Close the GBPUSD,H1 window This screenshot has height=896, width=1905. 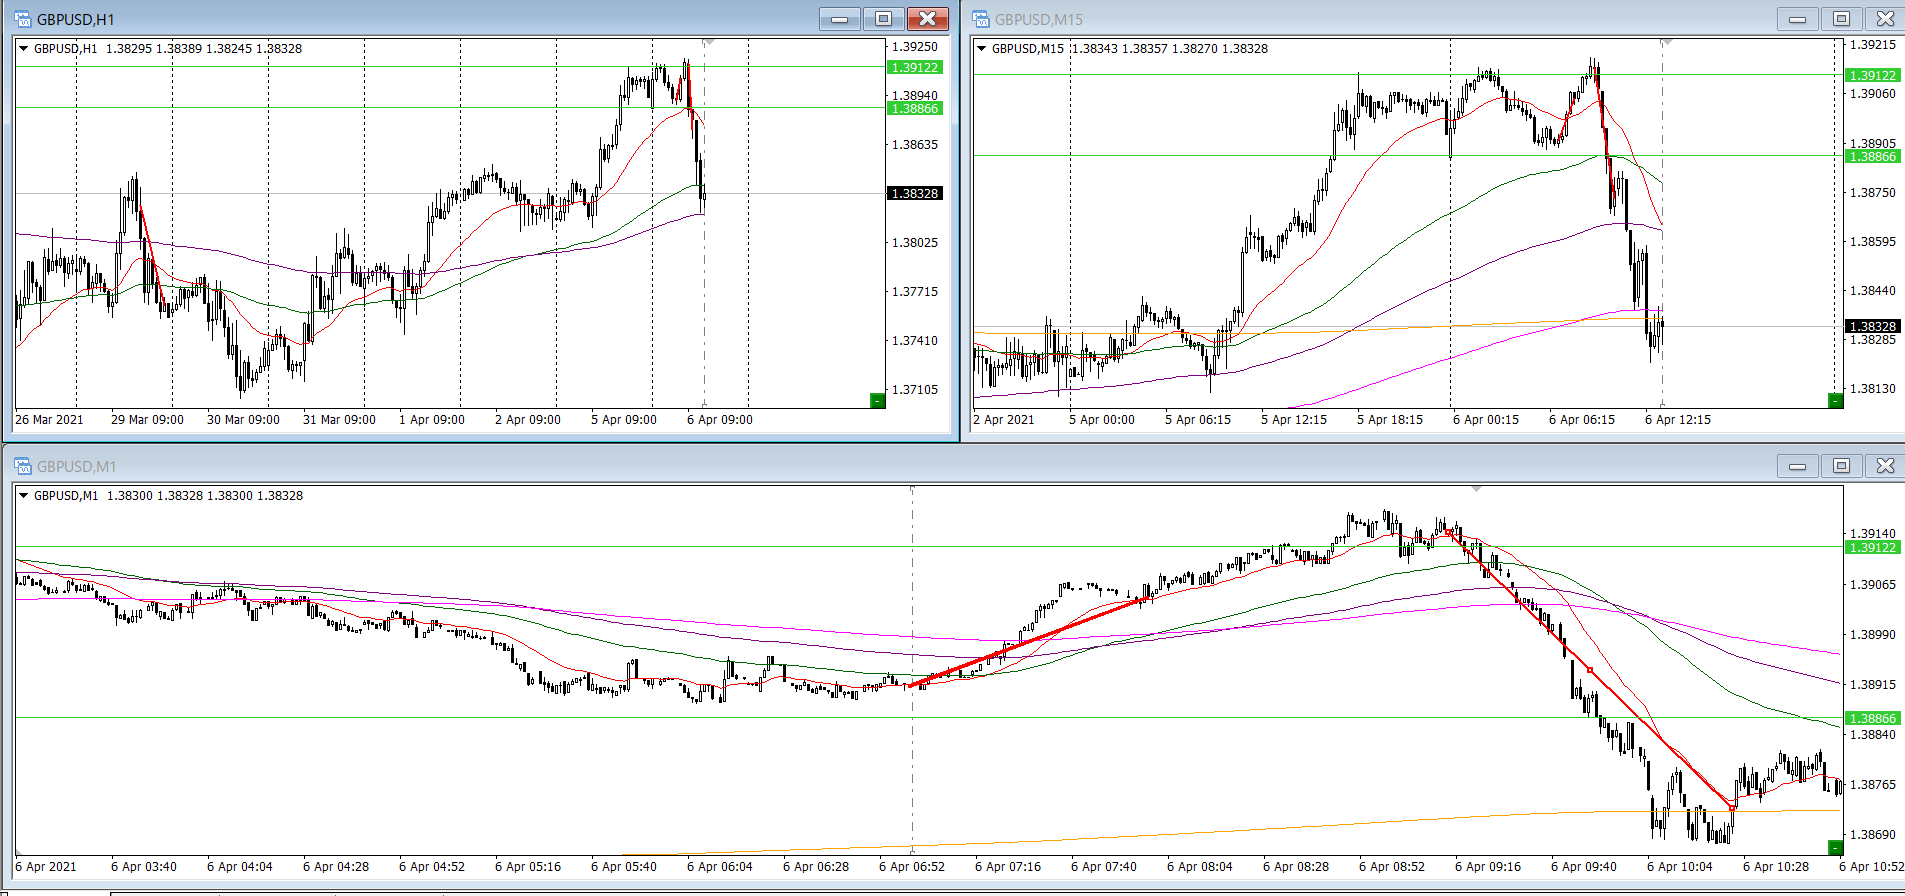pyautogui.click(x=927, y=19)
